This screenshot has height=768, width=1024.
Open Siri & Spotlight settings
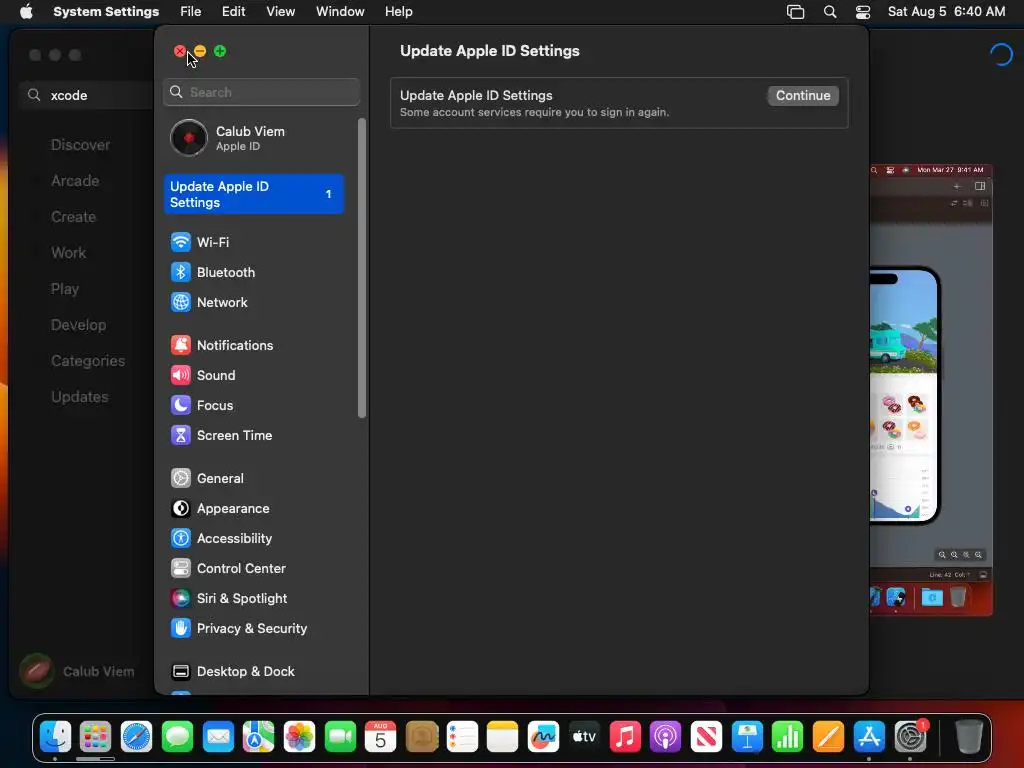point(255,599)
